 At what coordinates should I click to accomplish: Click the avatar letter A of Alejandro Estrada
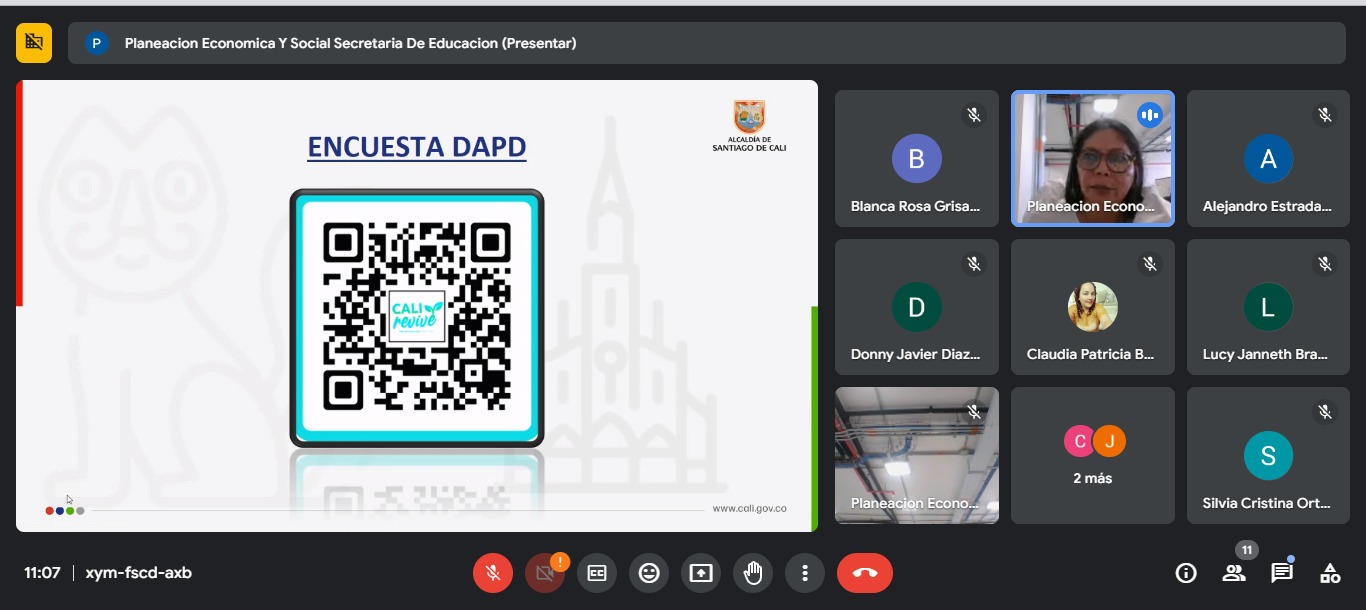[1269, 158]
